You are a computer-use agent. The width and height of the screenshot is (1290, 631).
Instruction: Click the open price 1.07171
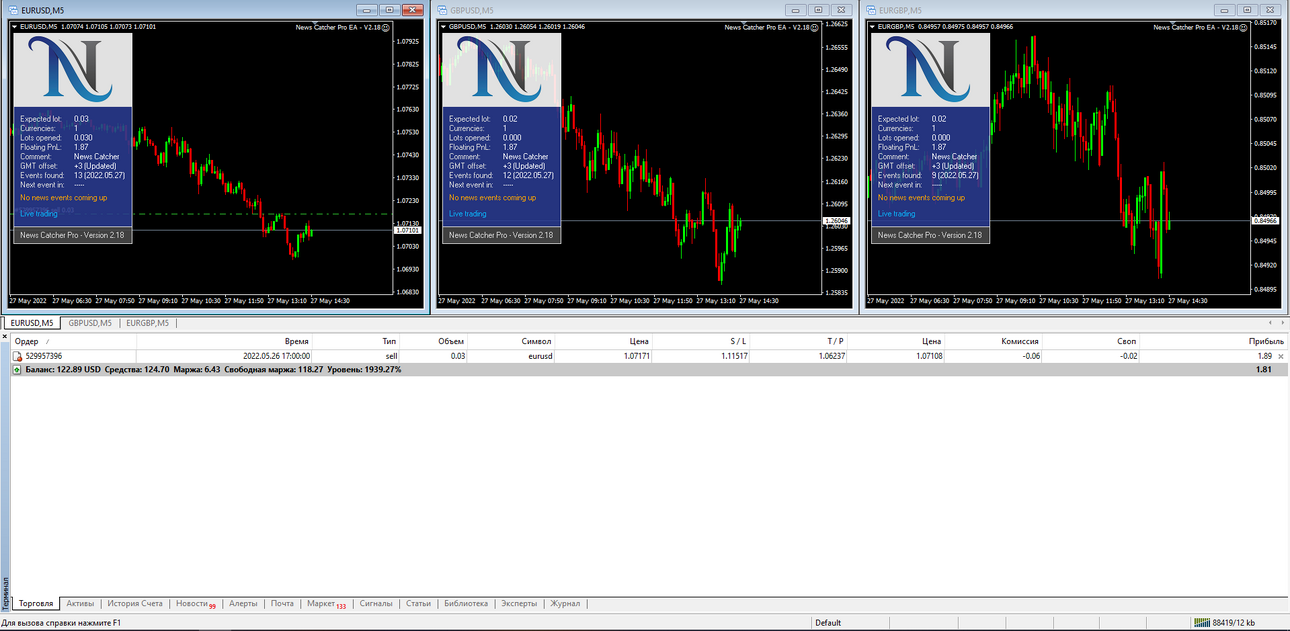[635, 356]
